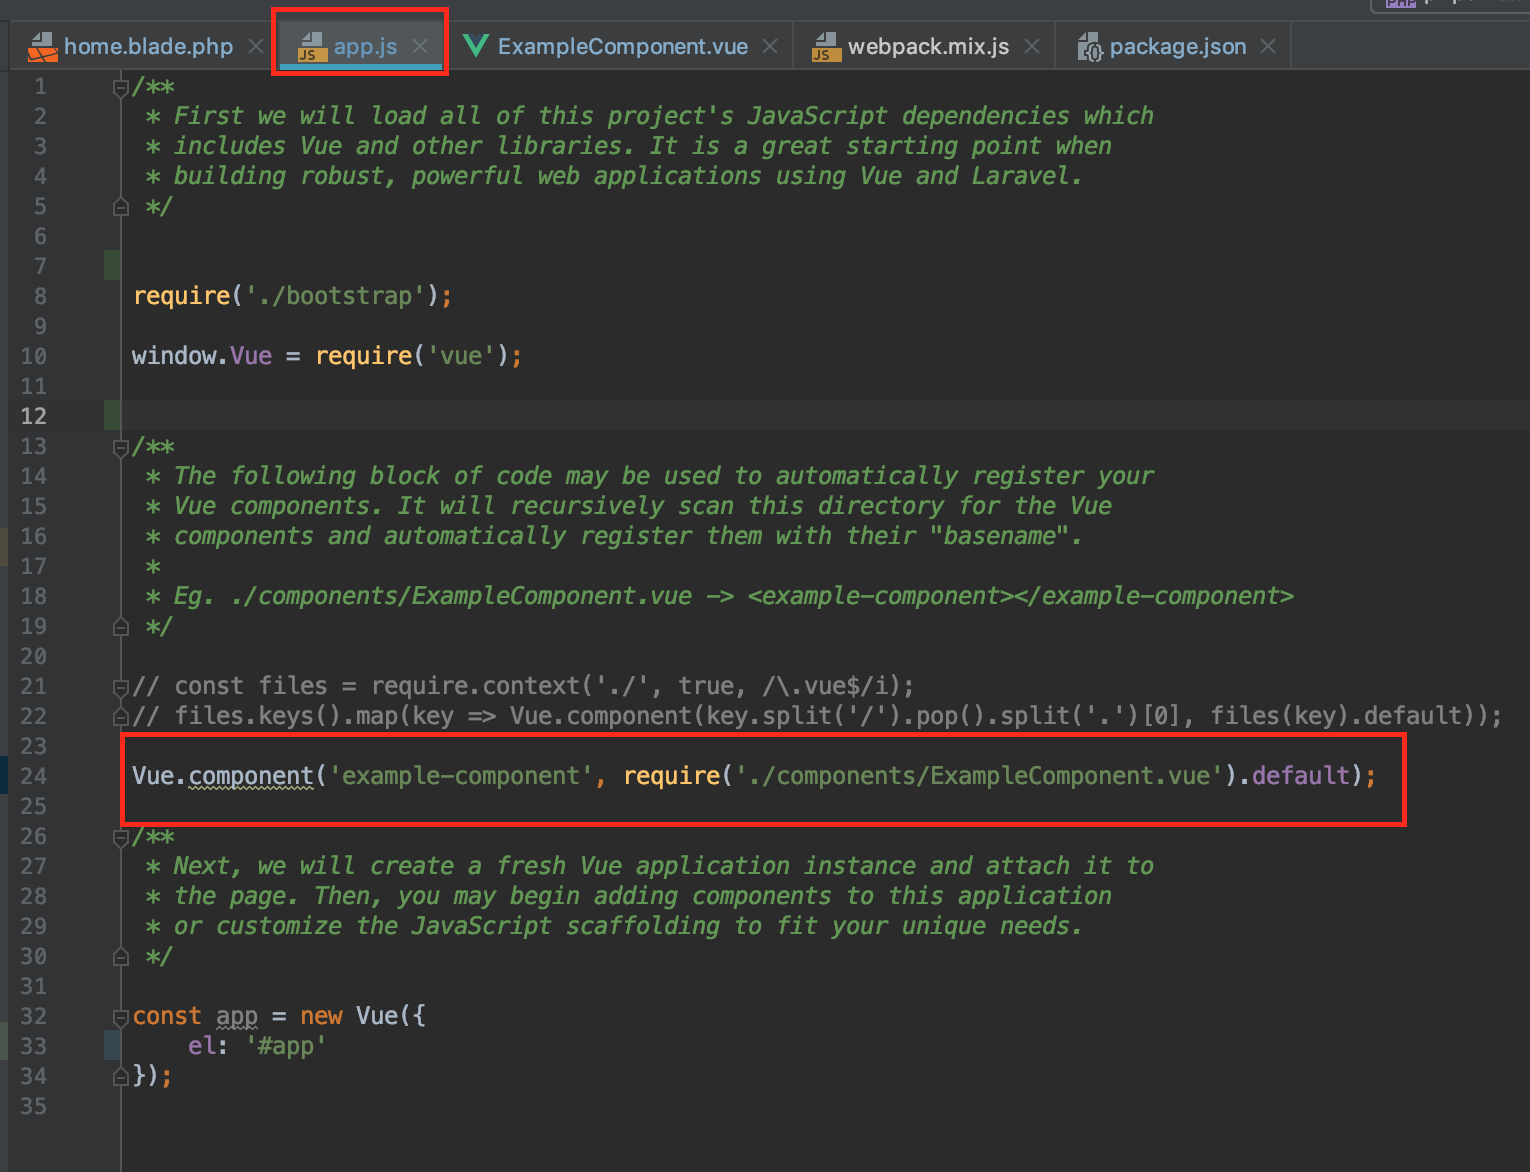The width and height of the screenshot is (1530, 1172).
Task: Click the fold end marker at line 22
Action: pos(121,717)
